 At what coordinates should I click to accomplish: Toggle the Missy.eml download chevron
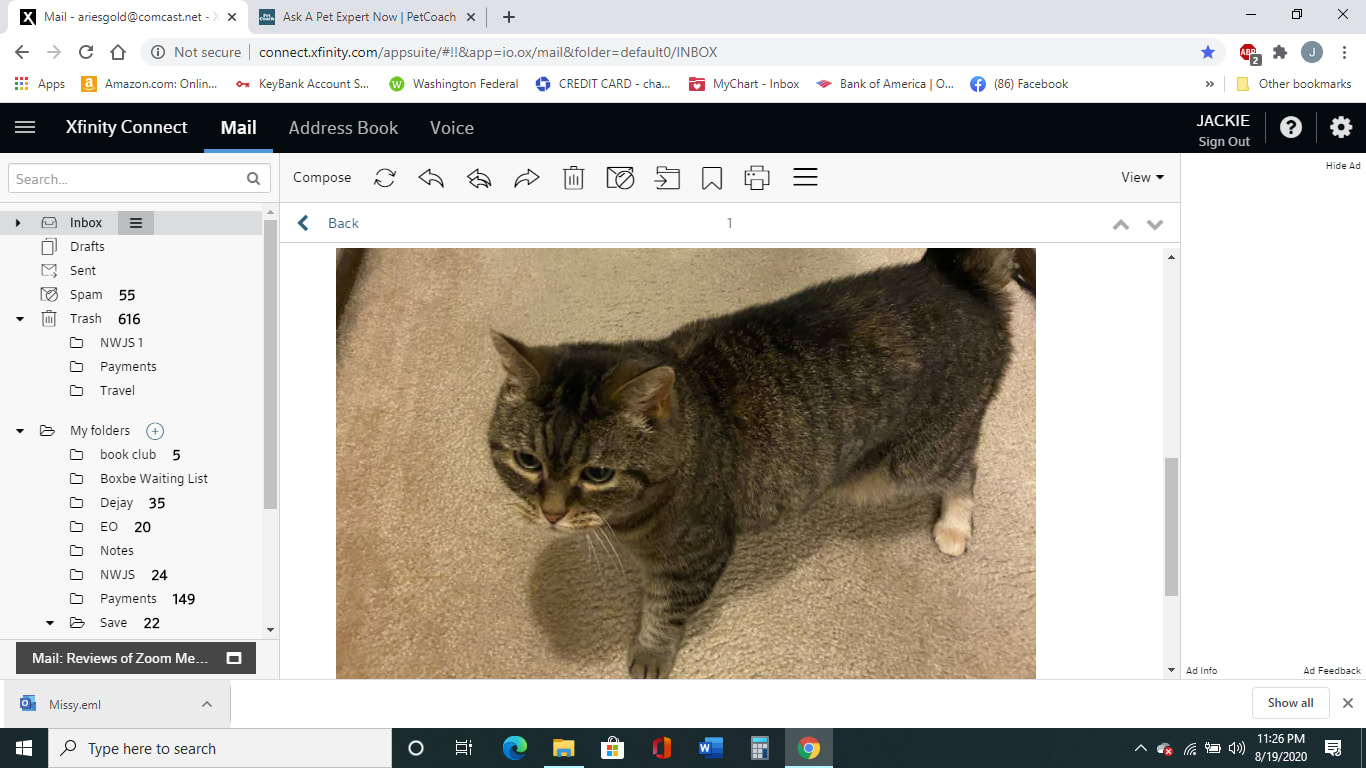tap(207, 703)
